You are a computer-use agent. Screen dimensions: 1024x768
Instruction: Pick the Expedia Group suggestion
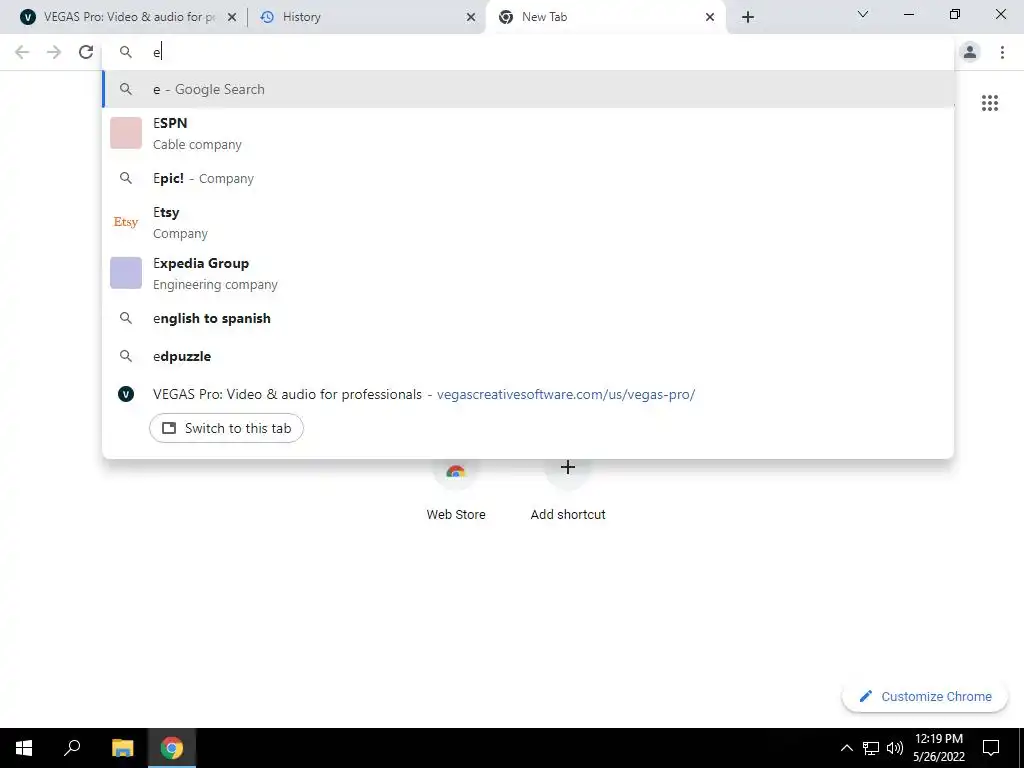click(x=528, y=274)
